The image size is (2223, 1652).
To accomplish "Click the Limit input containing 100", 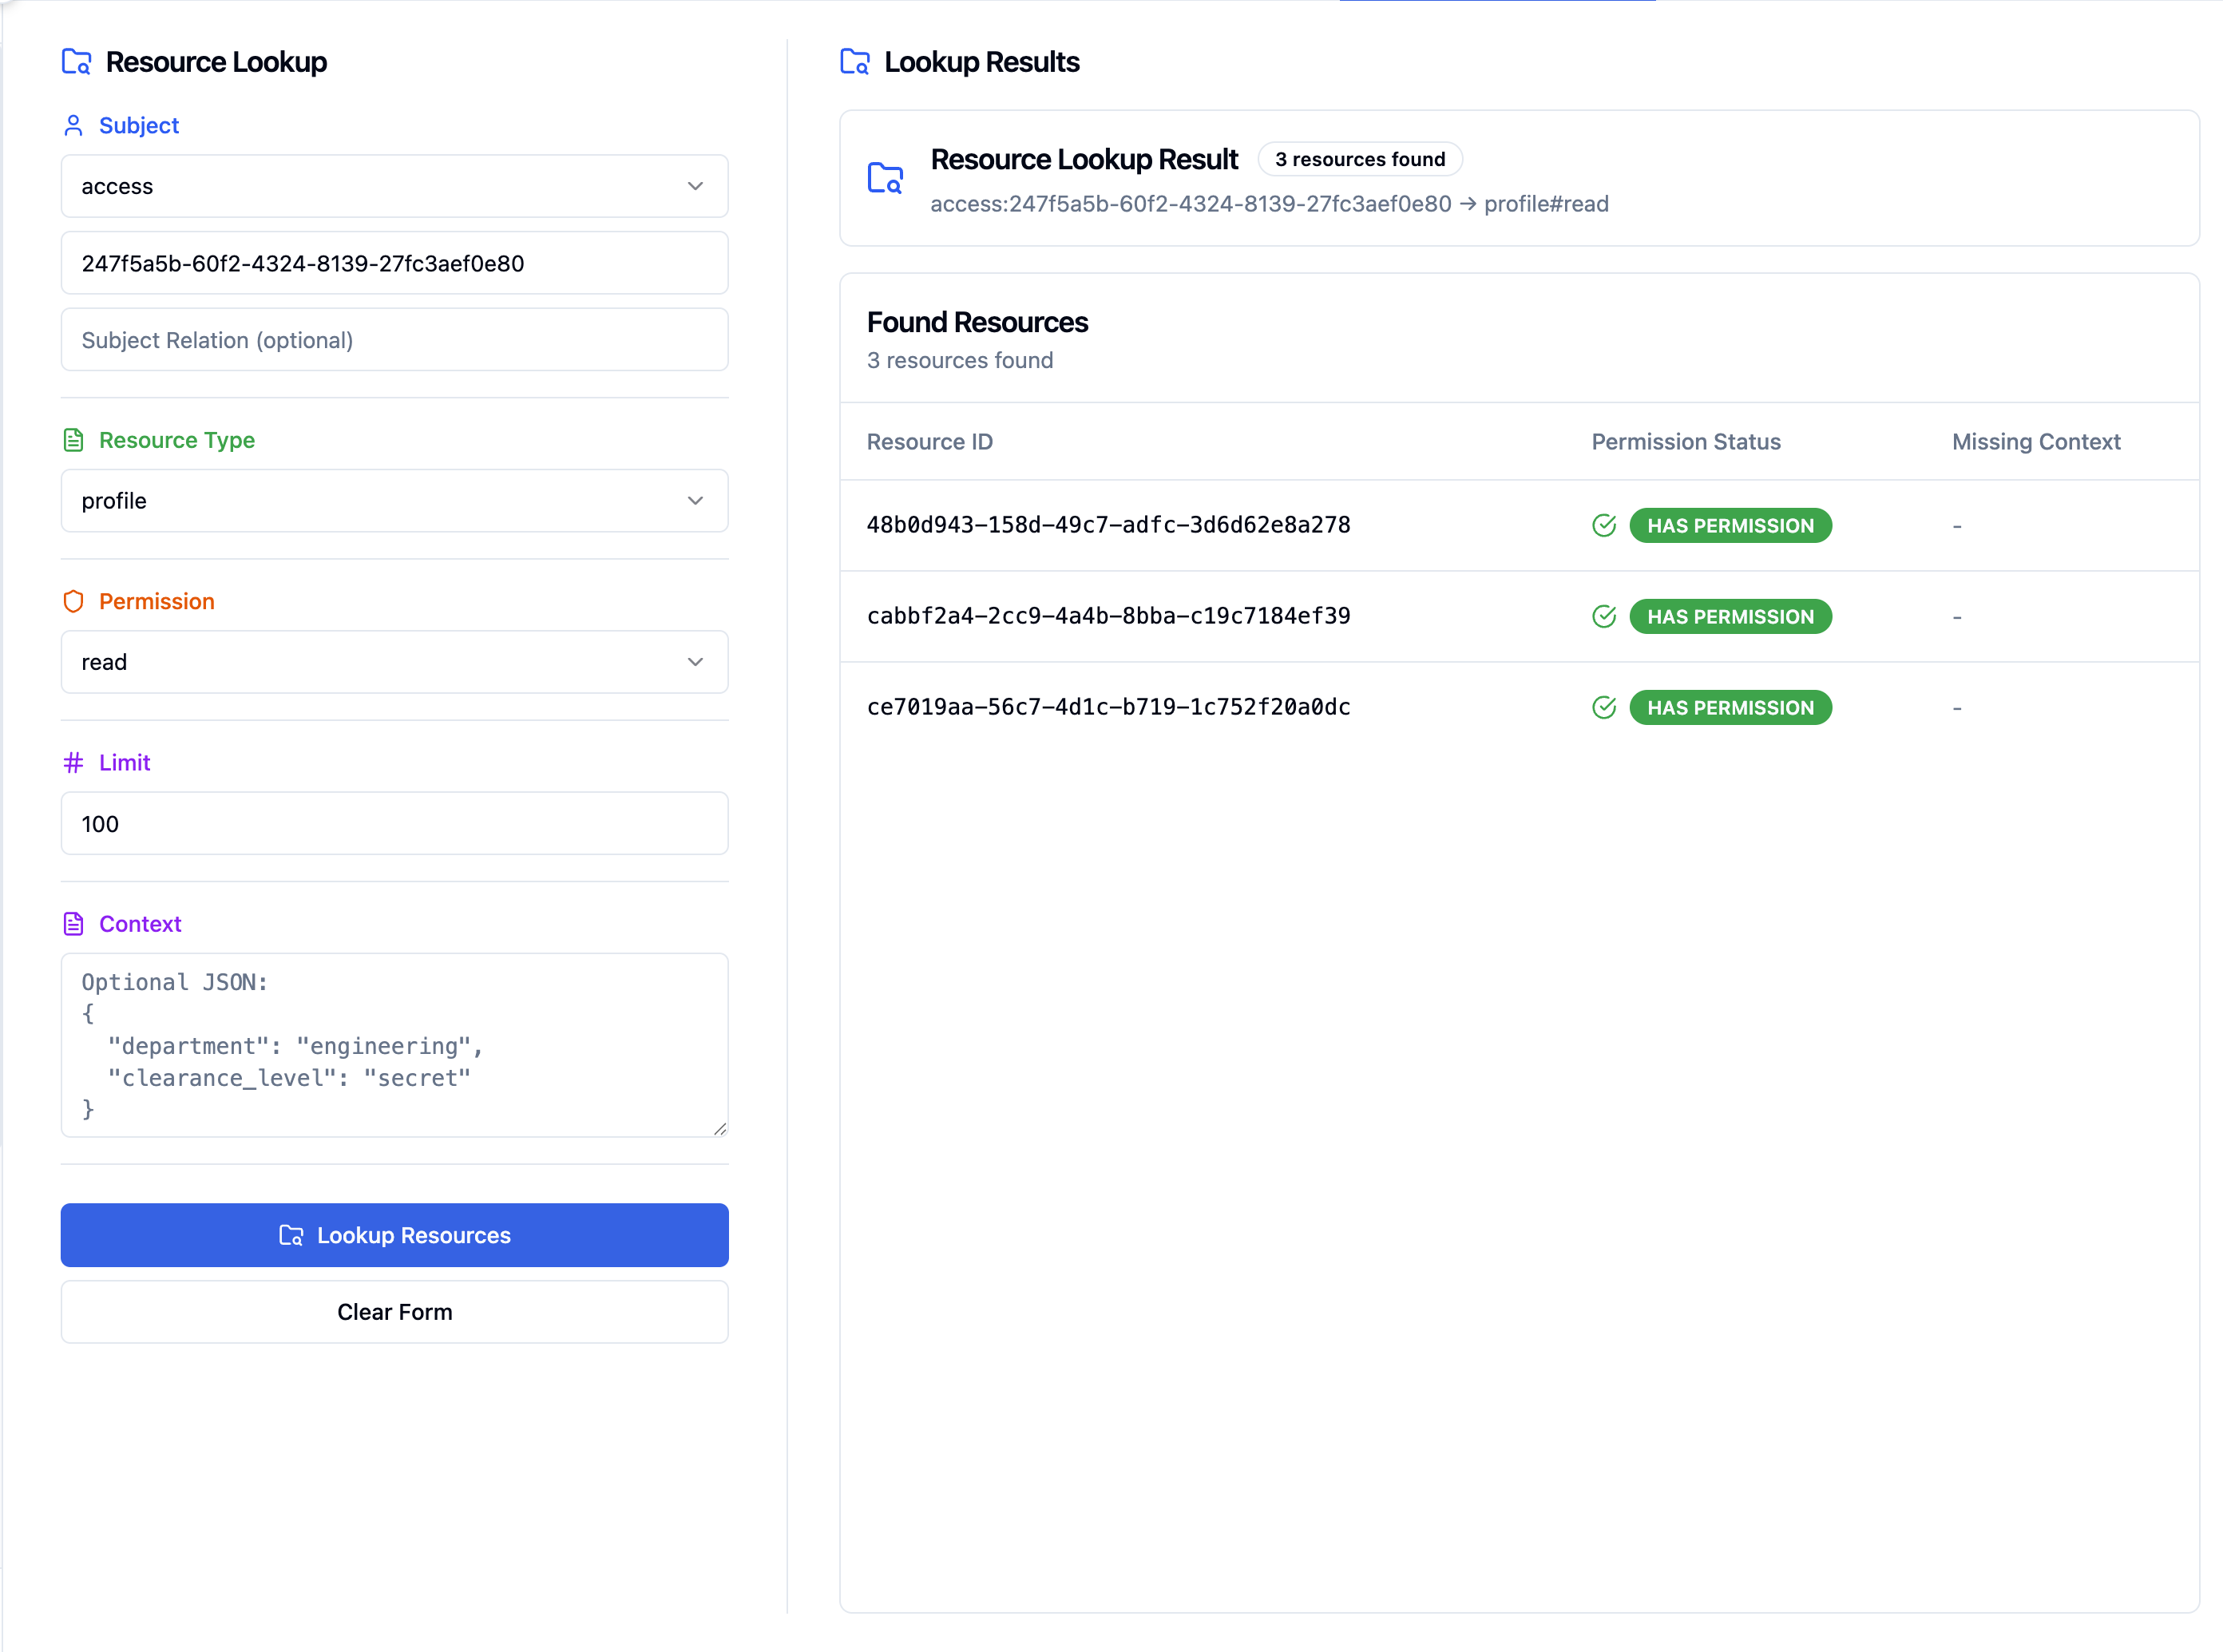I will click(x=394, y=824).
